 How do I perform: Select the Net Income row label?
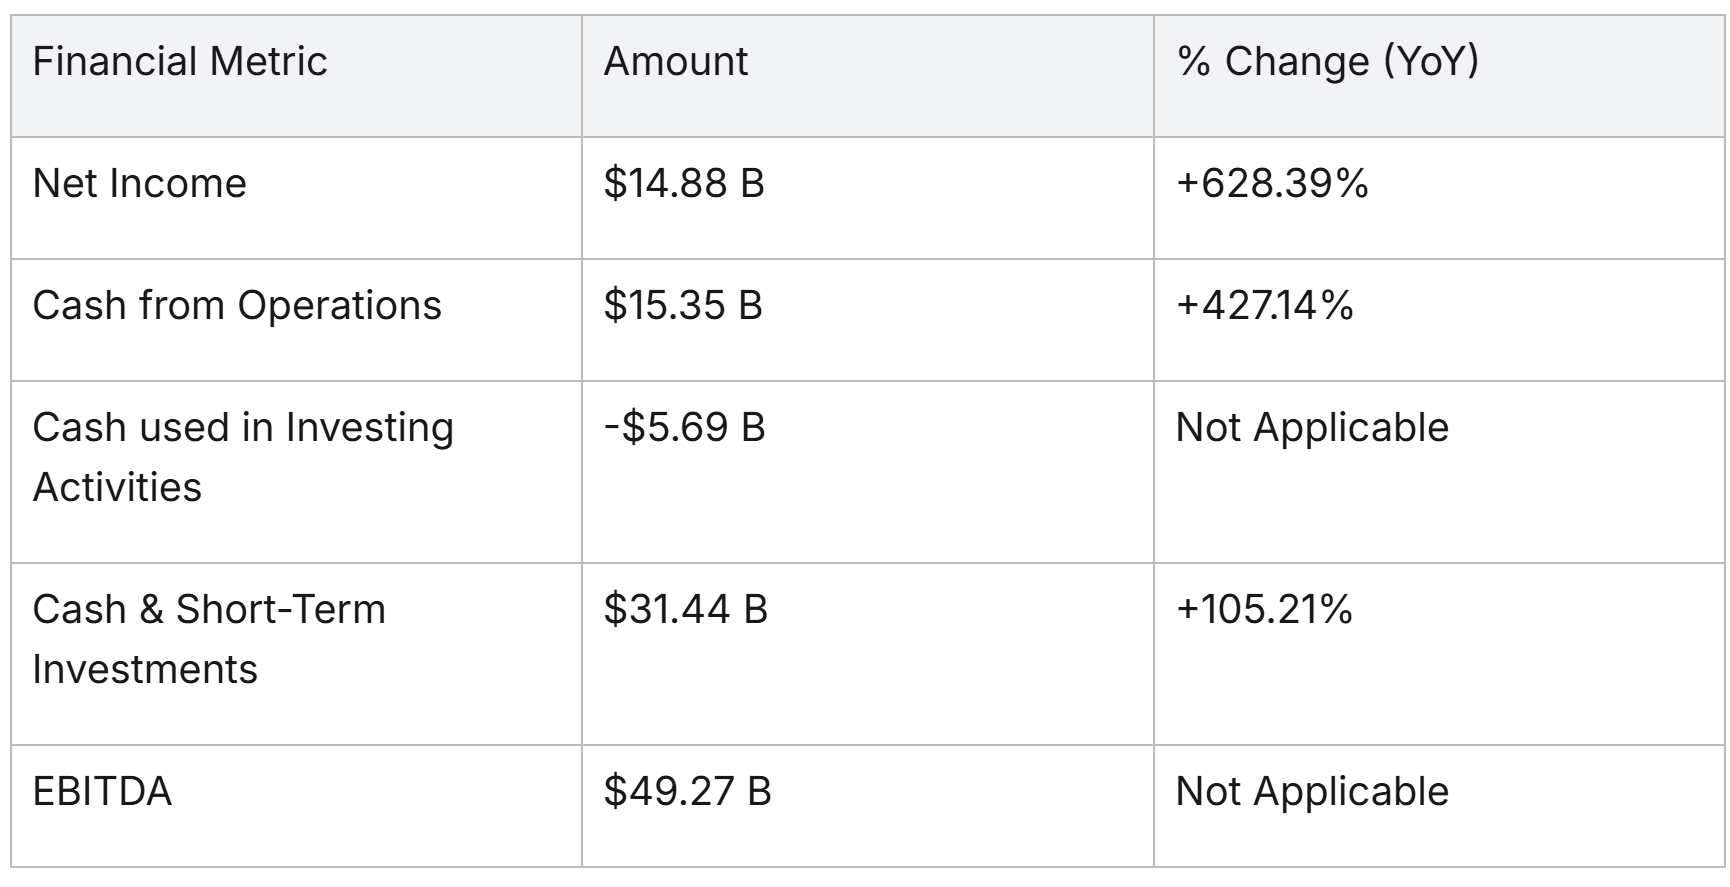[x=139, y=184]
